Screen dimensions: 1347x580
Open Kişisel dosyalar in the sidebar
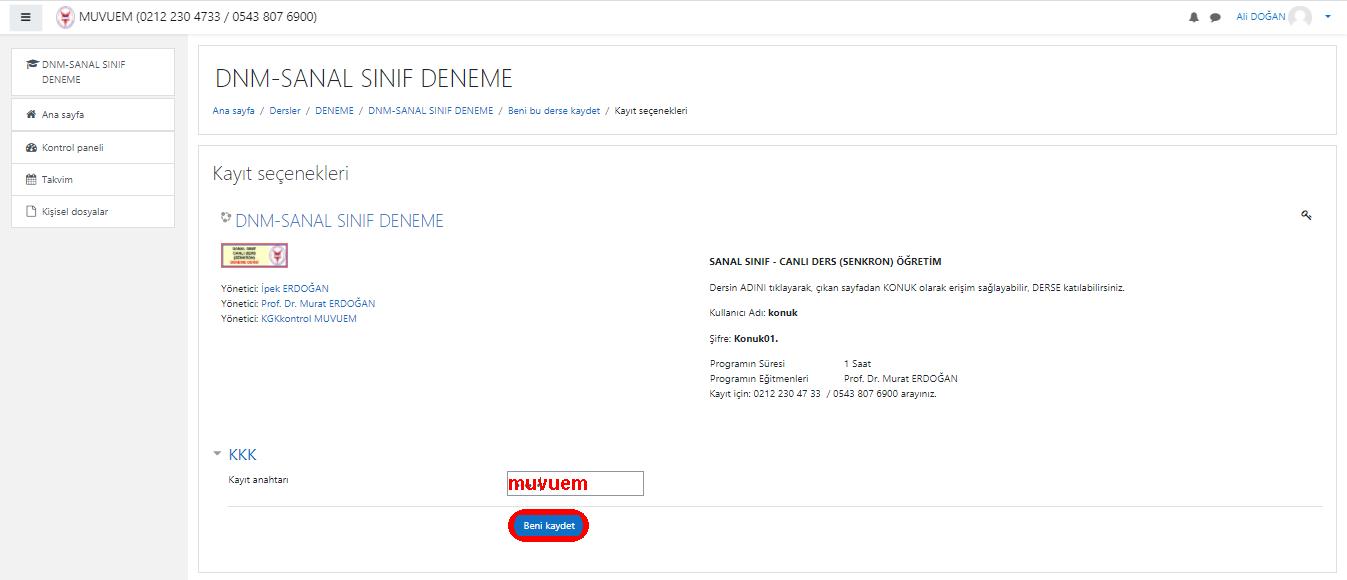[75, 212]
